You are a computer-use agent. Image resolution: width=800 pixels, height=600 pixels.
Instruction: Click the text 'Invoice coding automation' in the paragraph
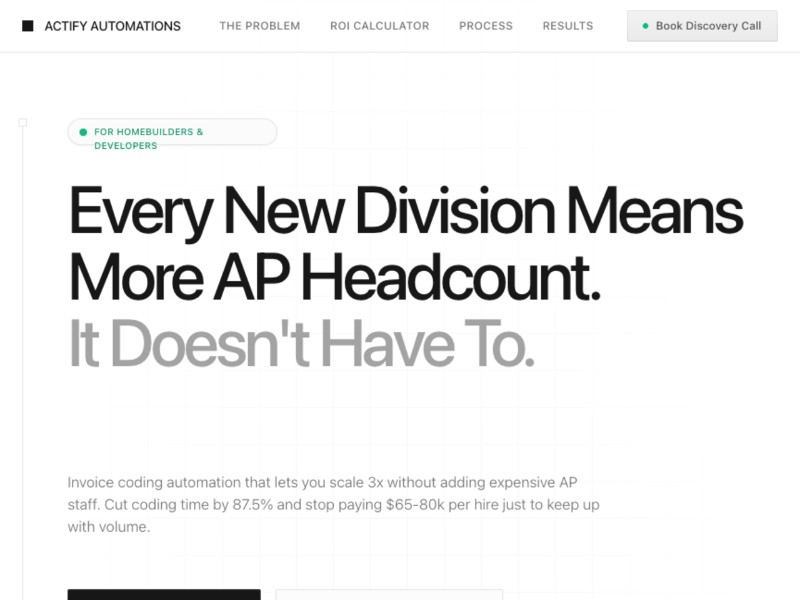148,481
